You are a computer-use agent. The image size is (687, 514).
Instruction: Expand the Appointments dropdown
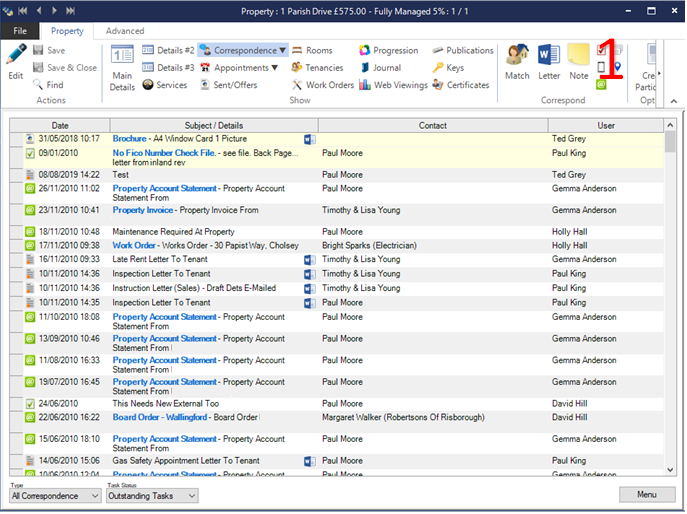(x=275, y=68)
